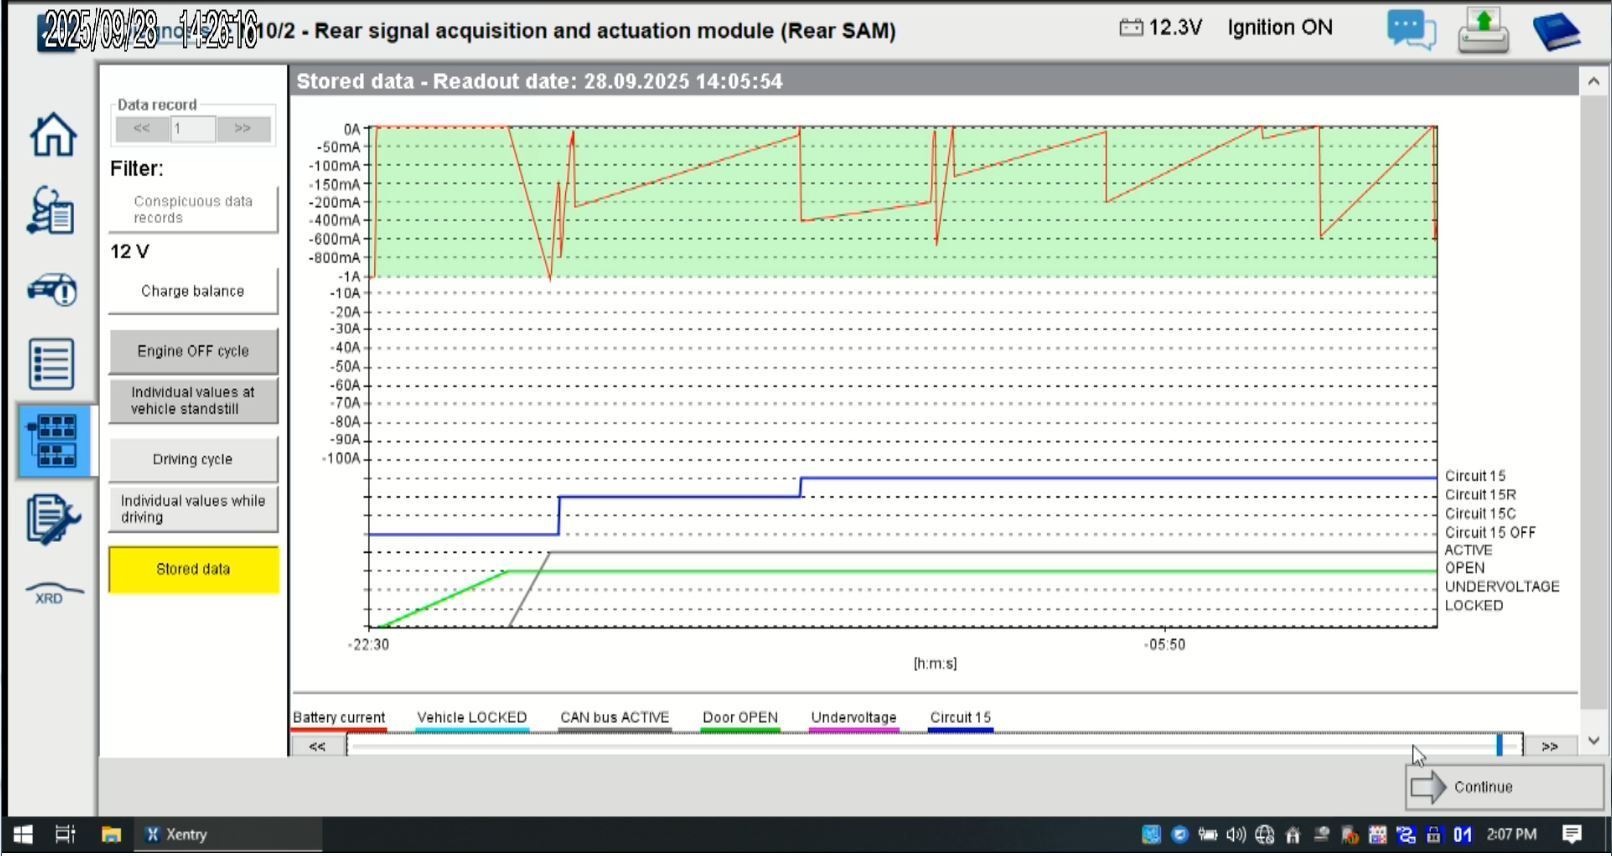This screenshot has height=856, width=1612.
Task: Click the print/export tray icon
Action: (x=1483, y=30)
